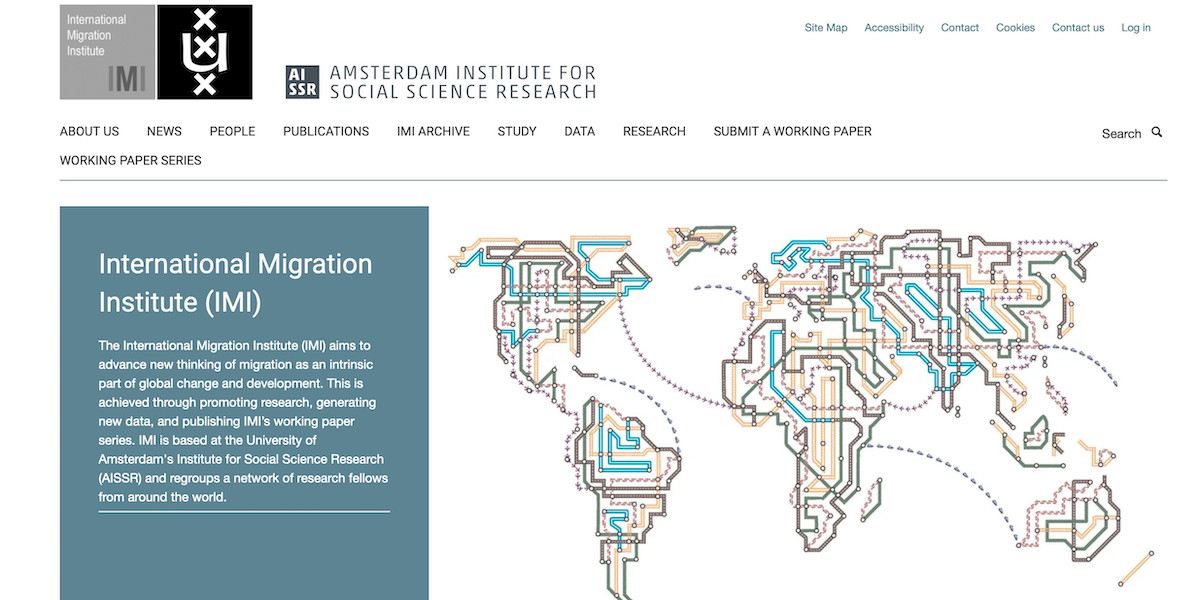Click the Log in link
Viewport: 1200px width, 600px height.
click(x=1135, y=28)
